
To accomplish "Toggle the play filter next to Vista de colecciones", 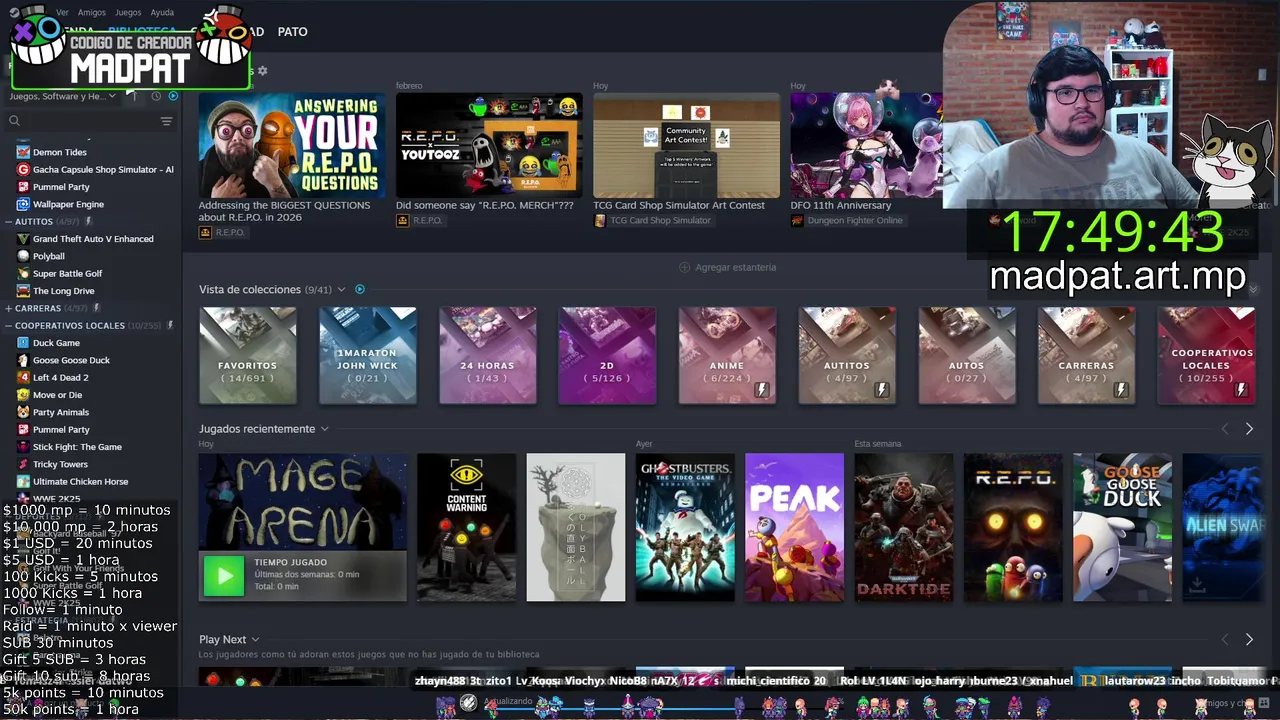I will [x=360, y=289].
